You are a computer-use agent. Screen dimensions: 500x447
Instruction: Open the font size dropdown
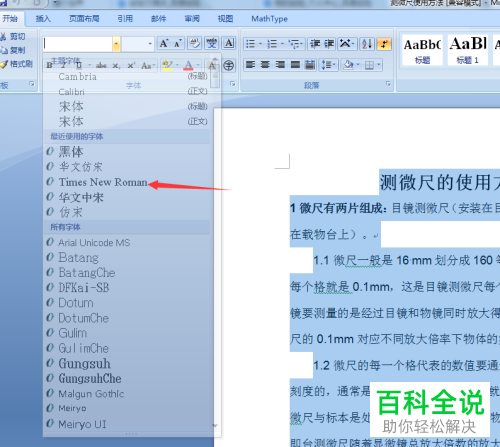click(x=150, y=44)
